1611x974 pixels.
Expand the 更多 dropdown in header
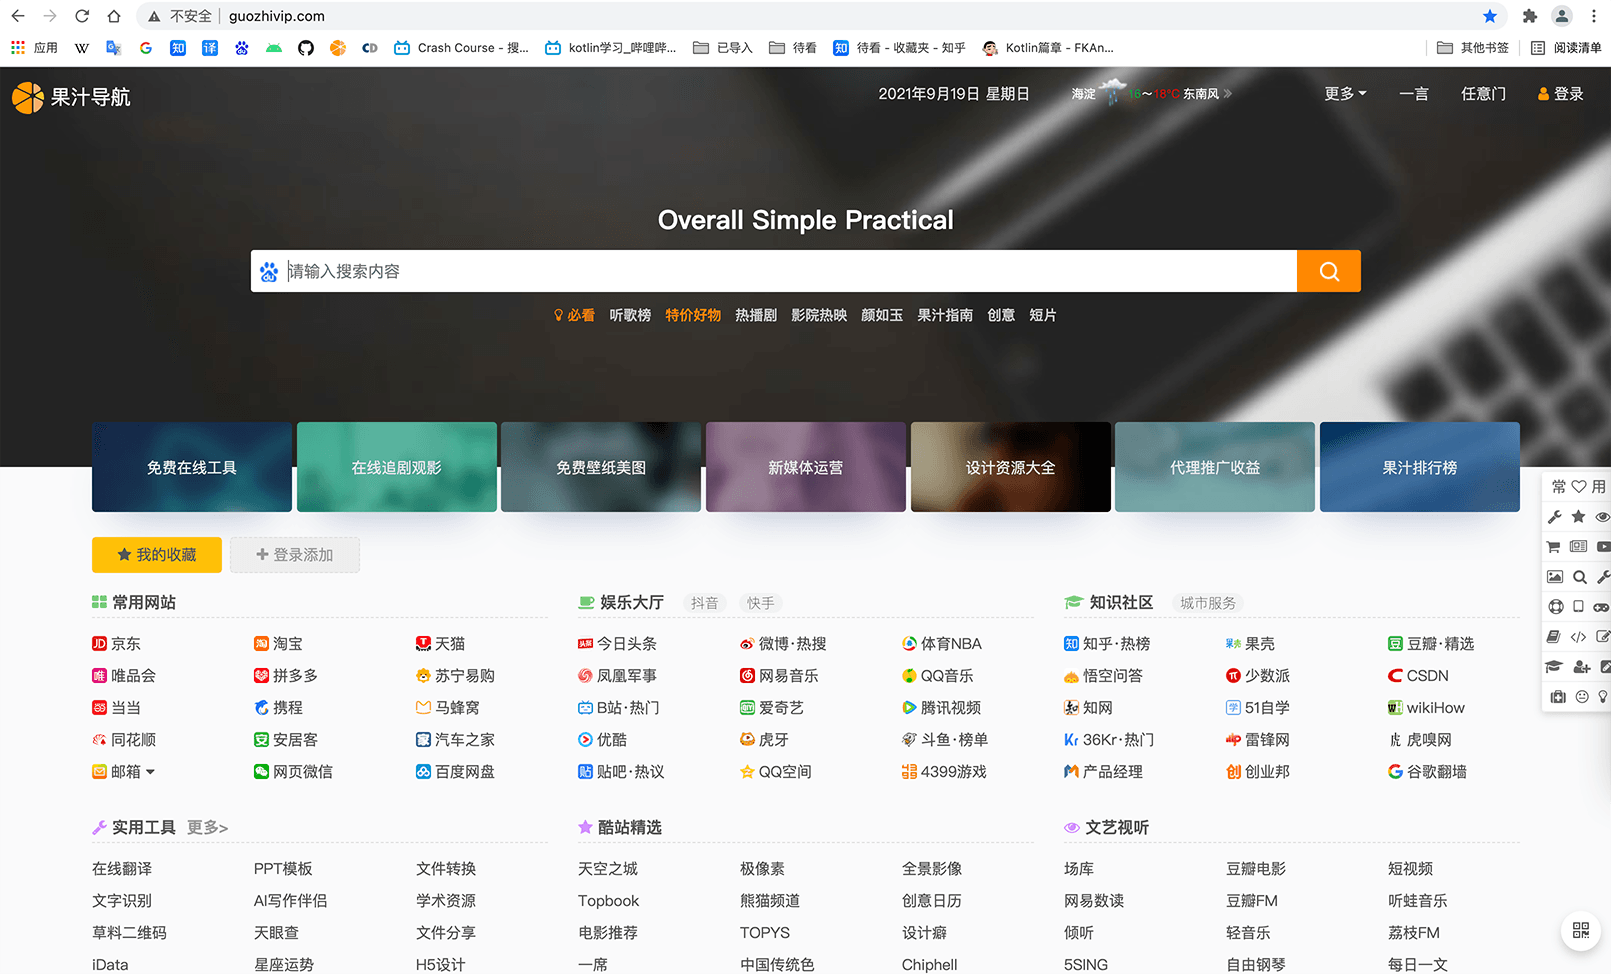(1345, 94)
